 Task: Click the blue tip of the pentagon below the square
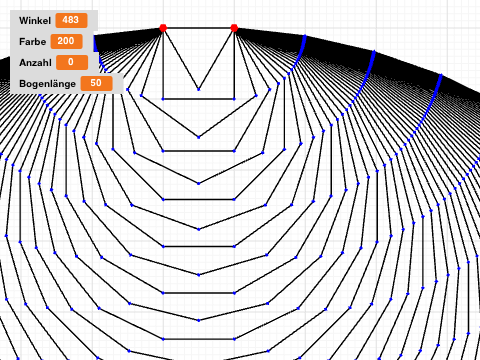click(199, 137)
